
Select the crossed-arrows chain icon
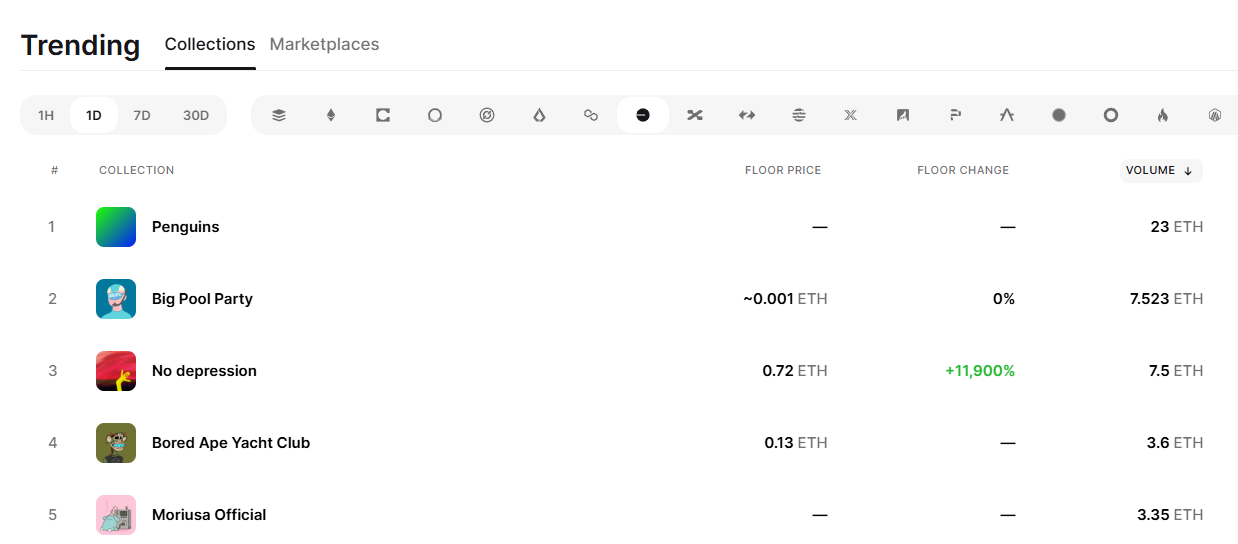click(x=695, y=115)
